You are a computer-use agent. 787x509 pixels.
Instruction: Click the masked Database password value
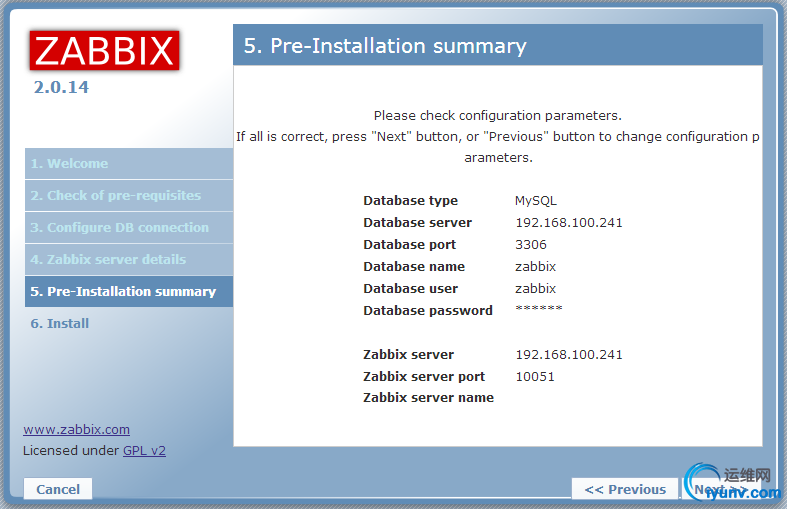tap(539, 308)
